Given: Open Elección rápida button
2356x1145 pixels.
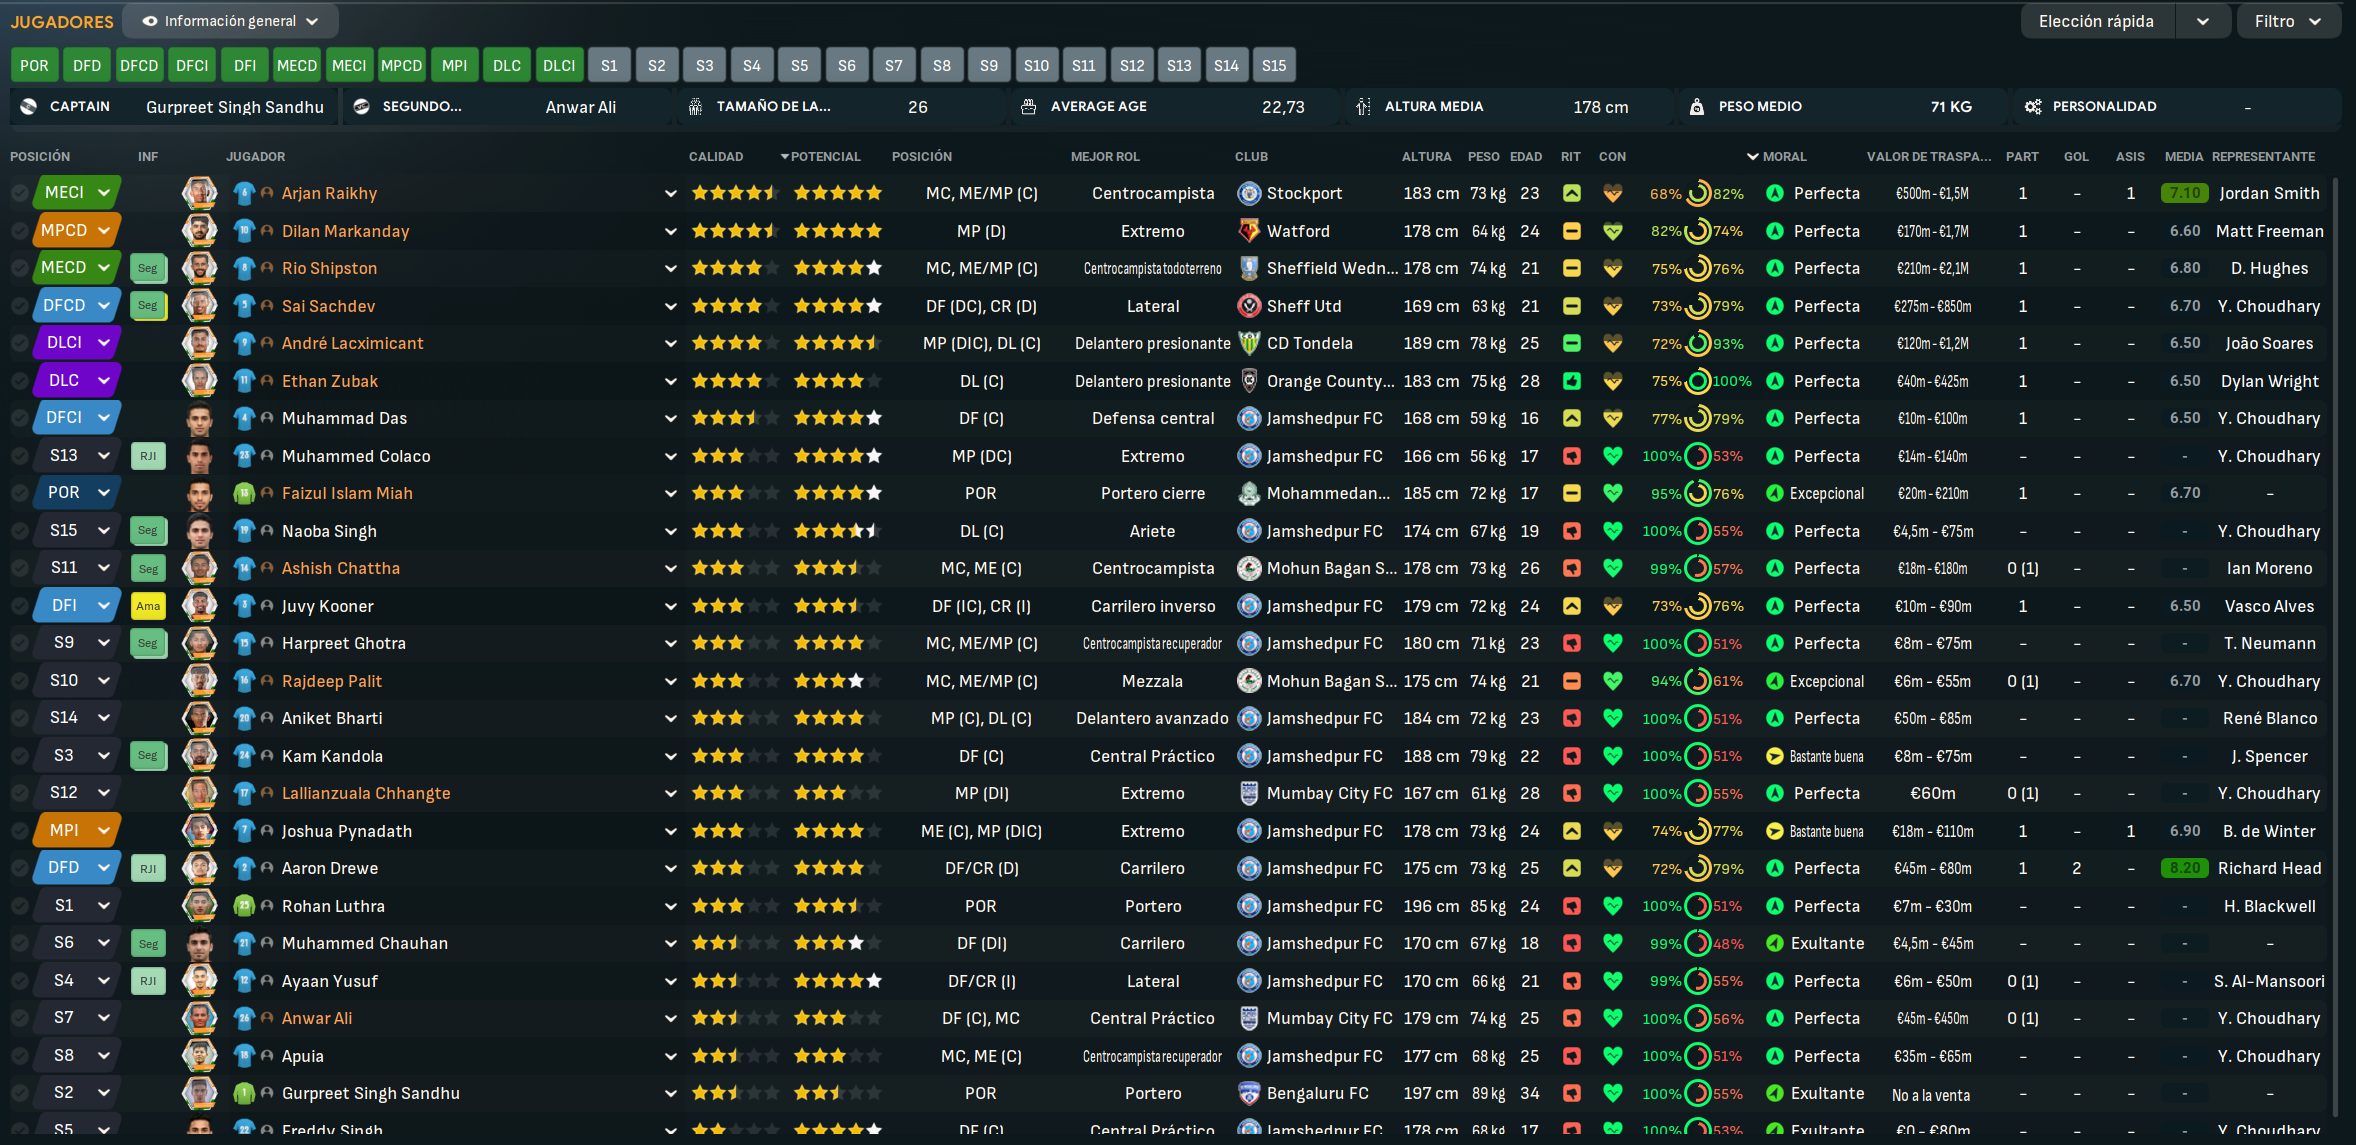Looking at the screenshot, I should tap(2097, 21).
